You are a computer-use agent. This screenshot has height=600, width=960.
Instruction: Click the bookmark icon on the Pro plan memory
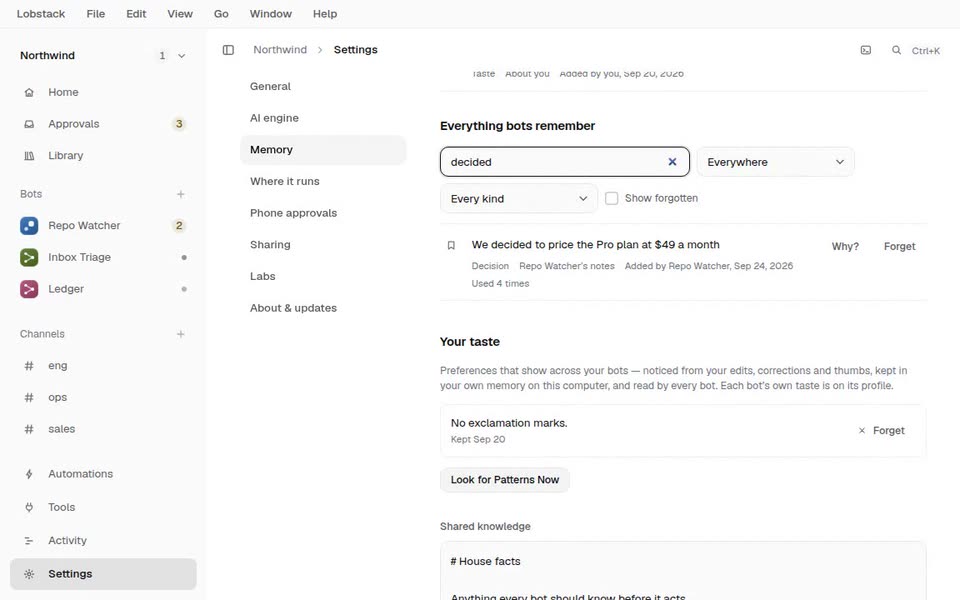click(x=451, y=246)
